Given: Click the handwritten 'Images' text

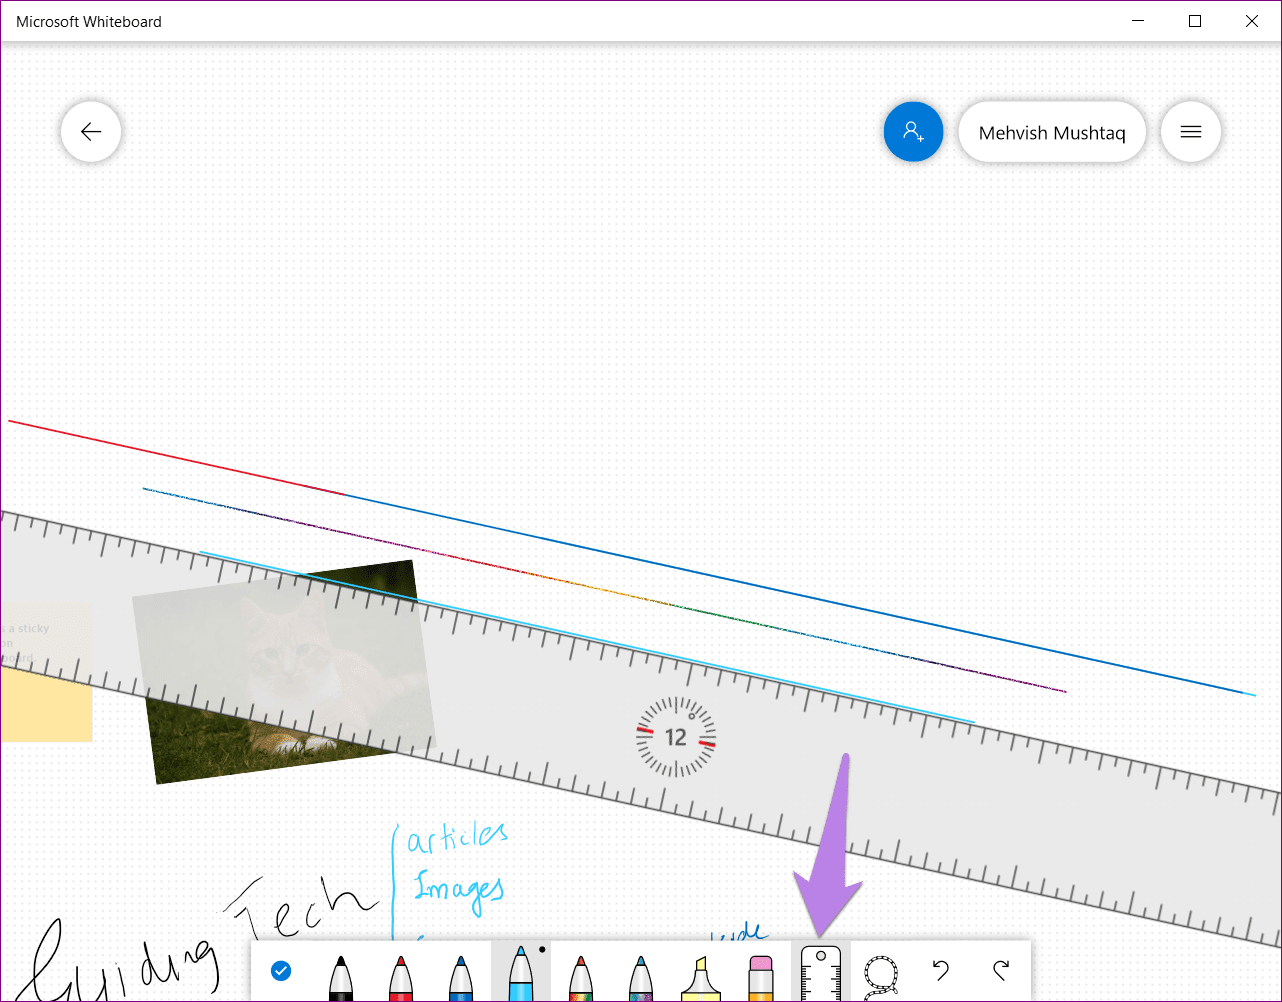Looking at the screenshot, I should point(459,889).
